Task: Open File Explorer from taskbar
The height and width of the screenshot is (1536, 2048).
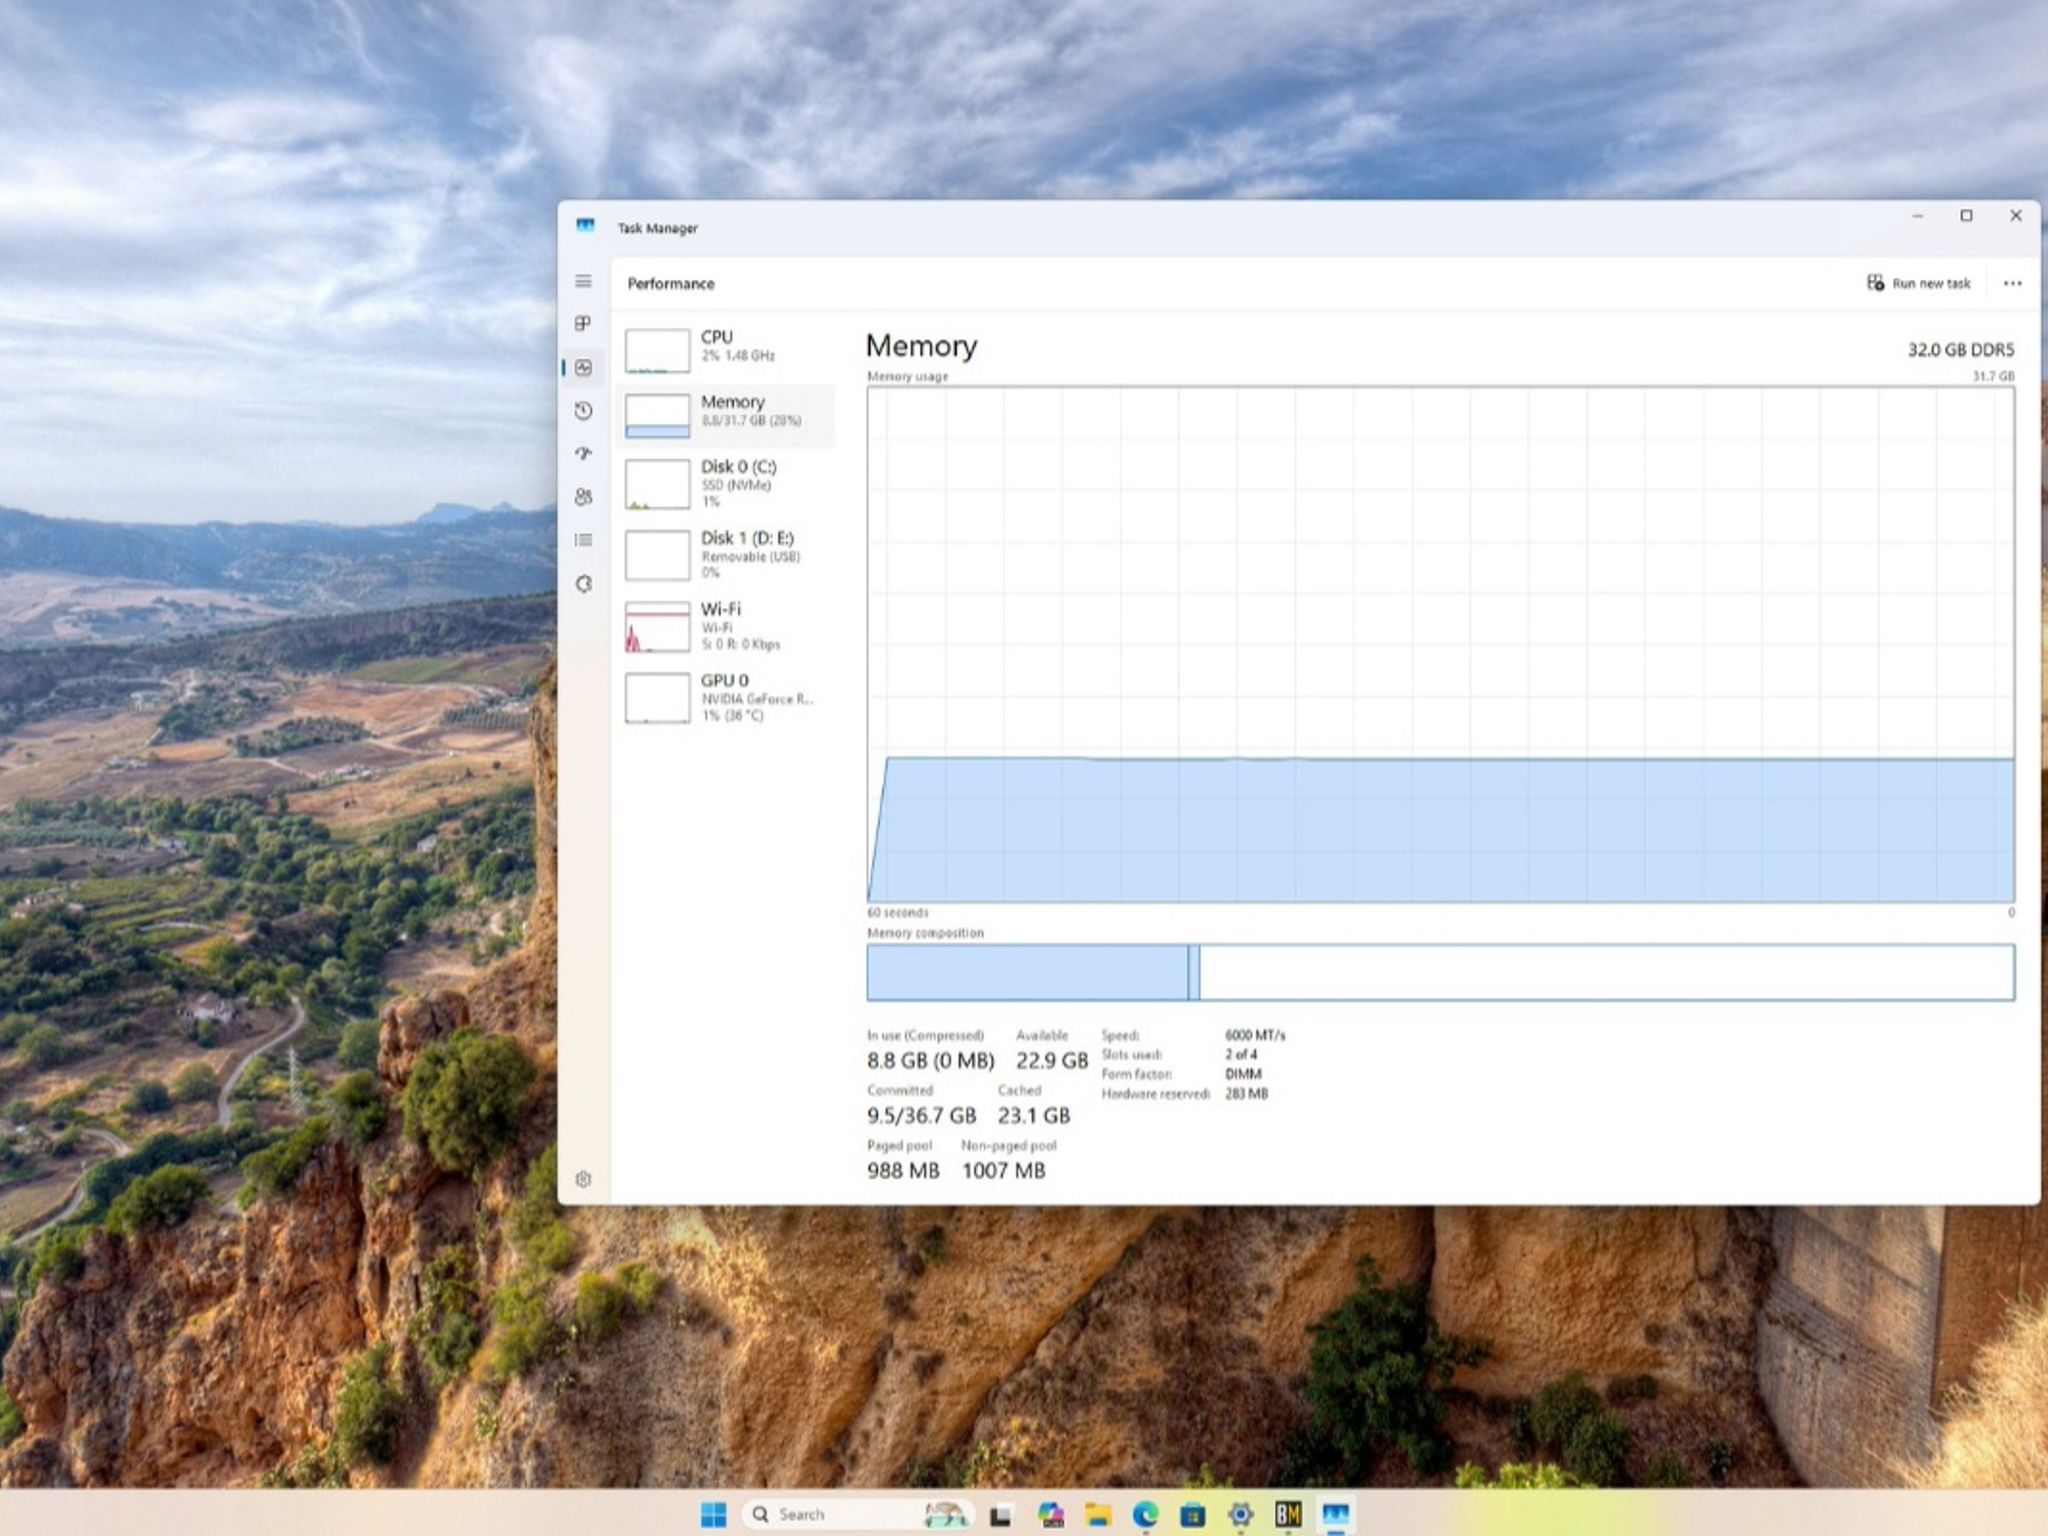Action: 1098,1515
